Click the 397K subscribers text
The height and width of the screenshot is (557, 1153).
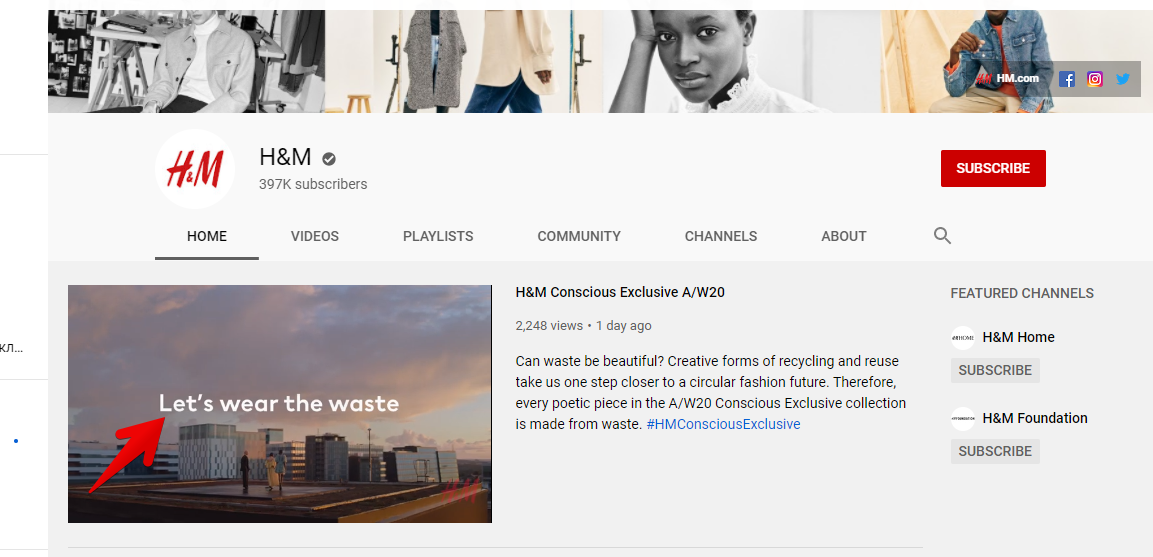[313, 184]
